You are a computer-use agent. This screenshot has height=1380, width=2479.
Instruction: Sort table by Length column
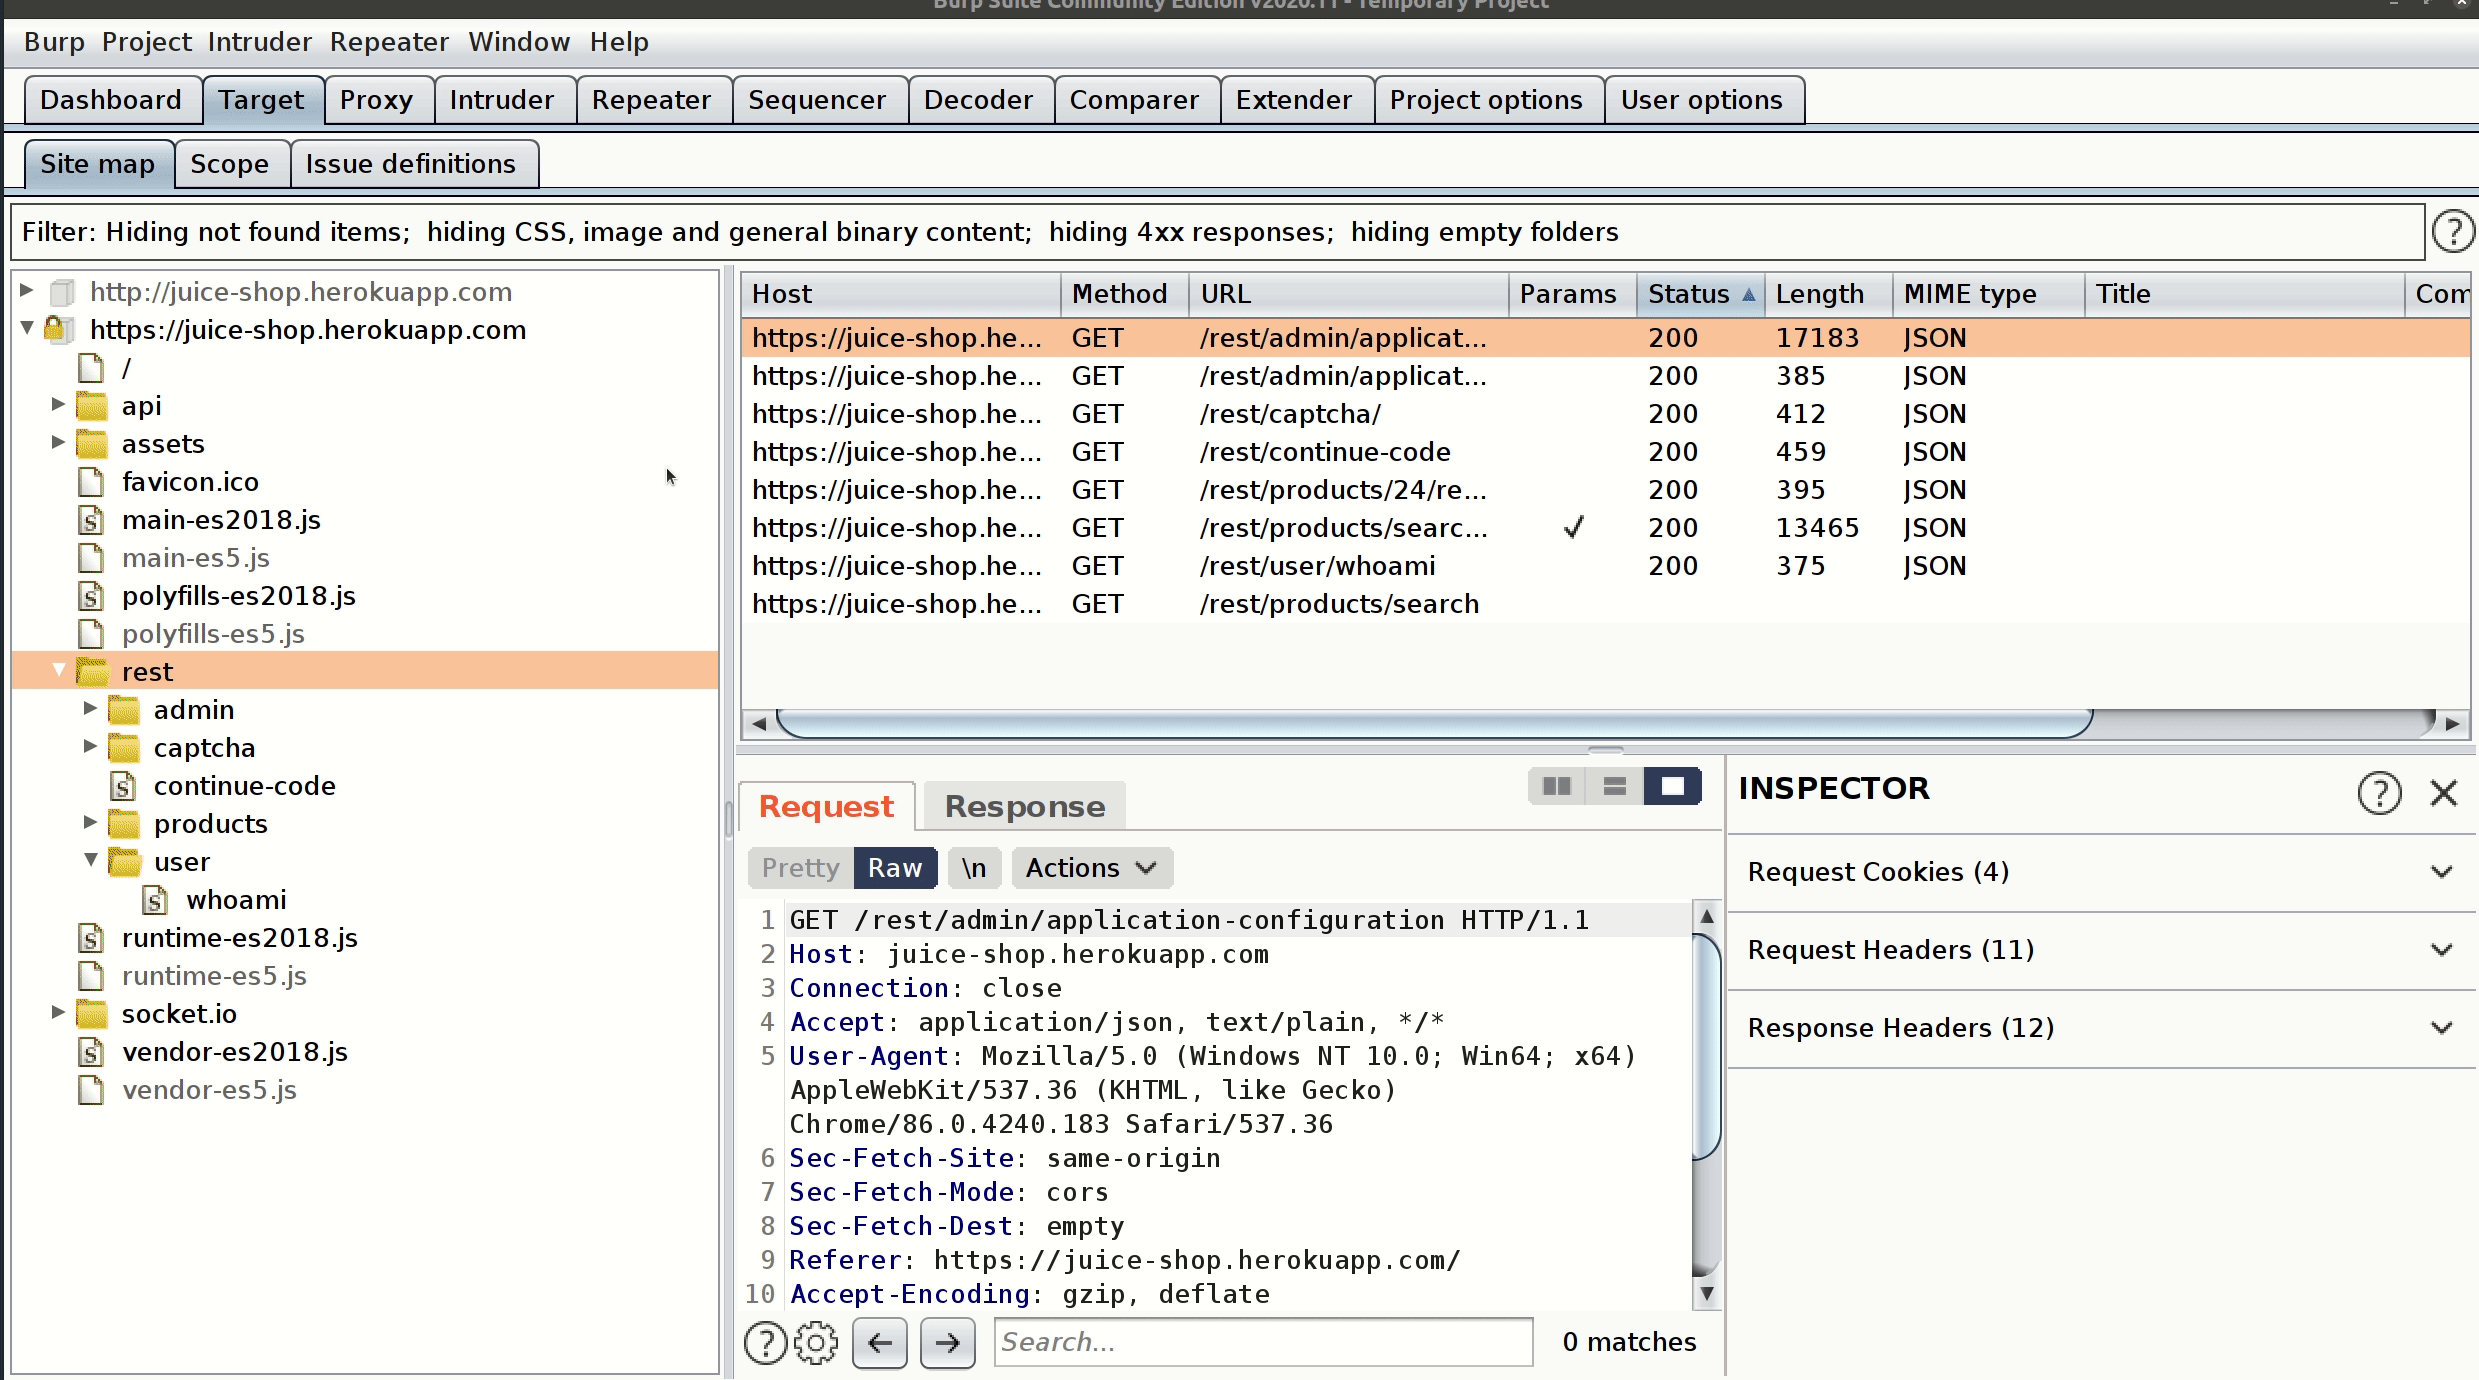pyautogui.click(x=1828, y=294)
